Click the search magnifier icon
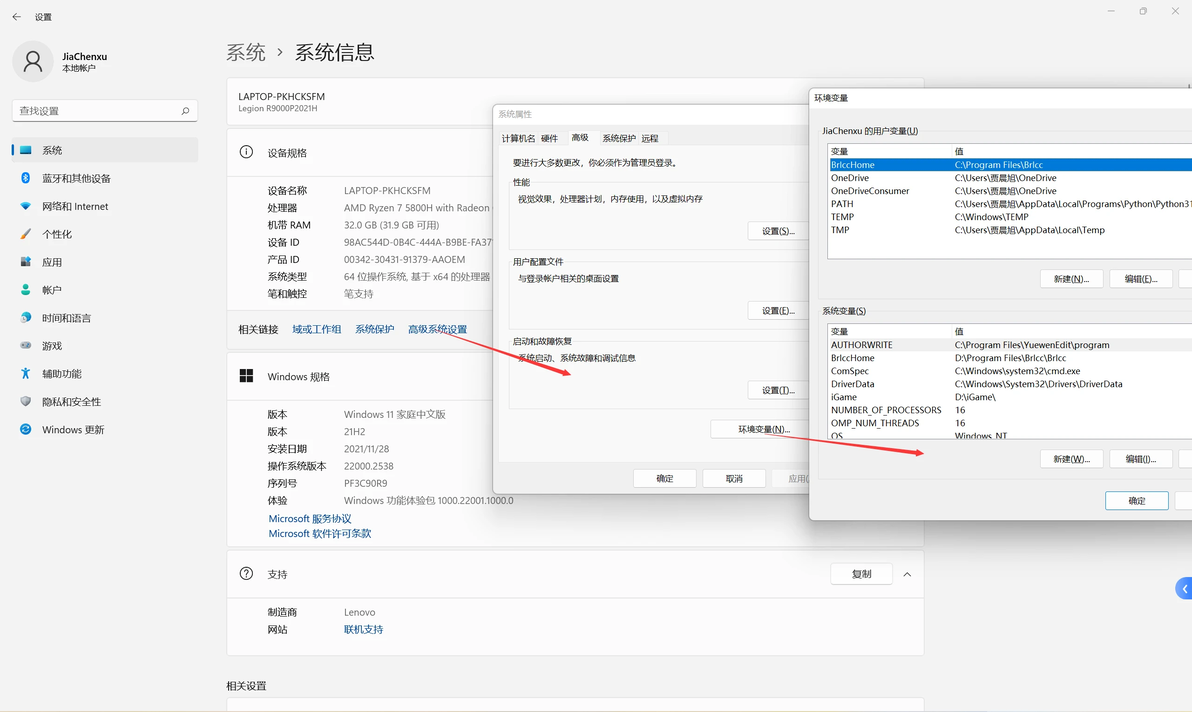Viewport: 1192px width, 712px height. (x=185, y=111)
